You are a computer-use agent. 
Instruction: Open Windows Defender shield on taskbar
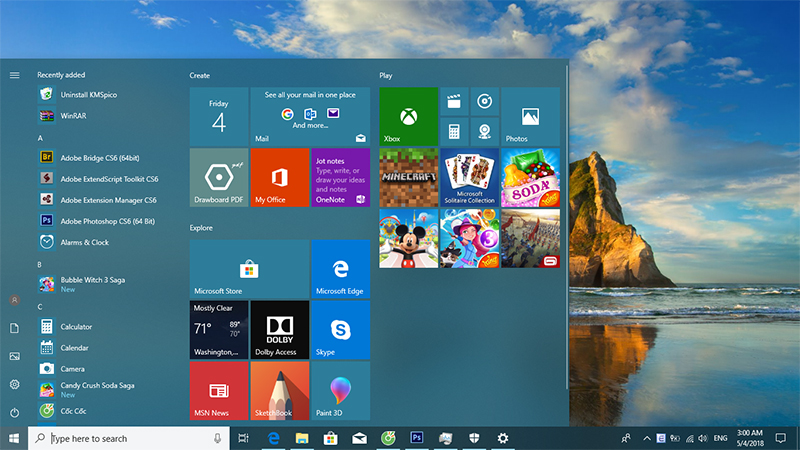tap(474, 438)
